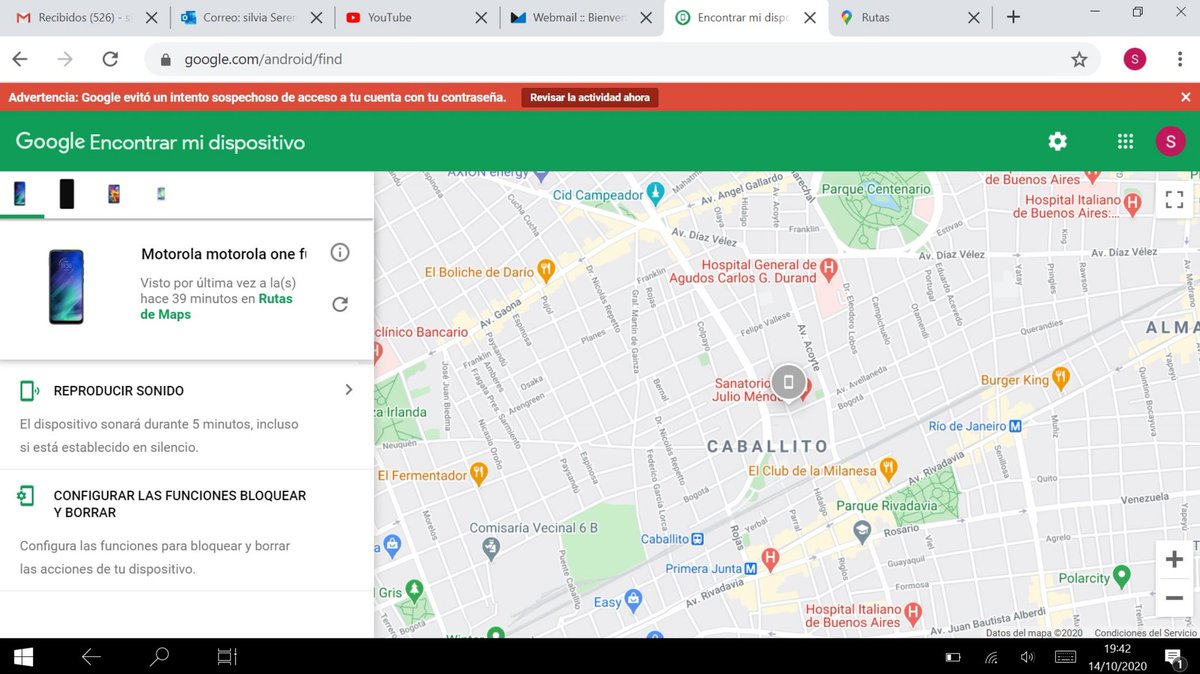The image size is (1200, 674).
Task: Open the pink S account avatar in green header
Action: pos(1170,142)
